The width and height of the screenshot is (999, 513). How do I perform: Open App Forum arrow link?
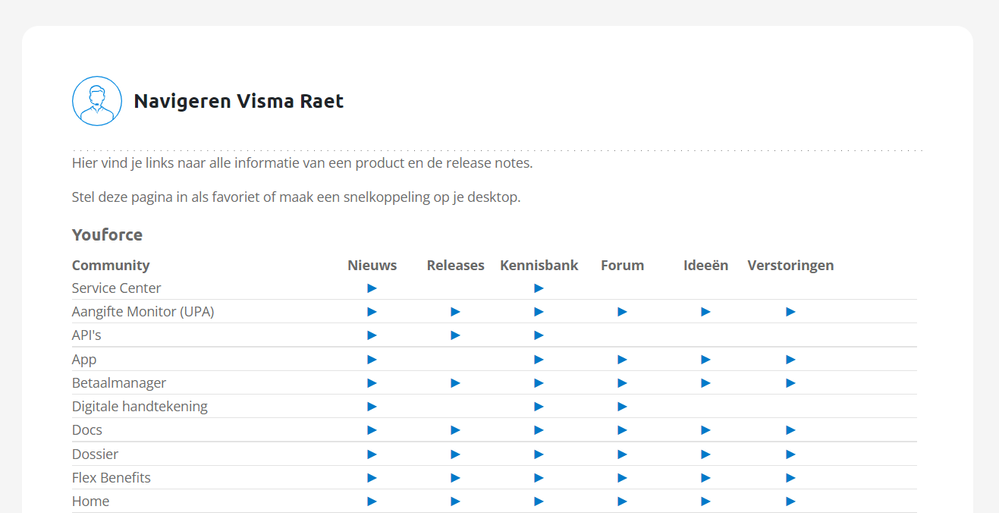[x=622, y=359]
